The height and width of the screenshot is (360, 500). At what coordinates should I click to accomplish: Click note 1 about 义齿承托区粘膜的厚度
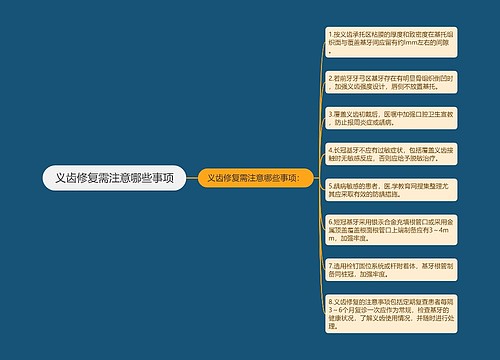point(391,42)
